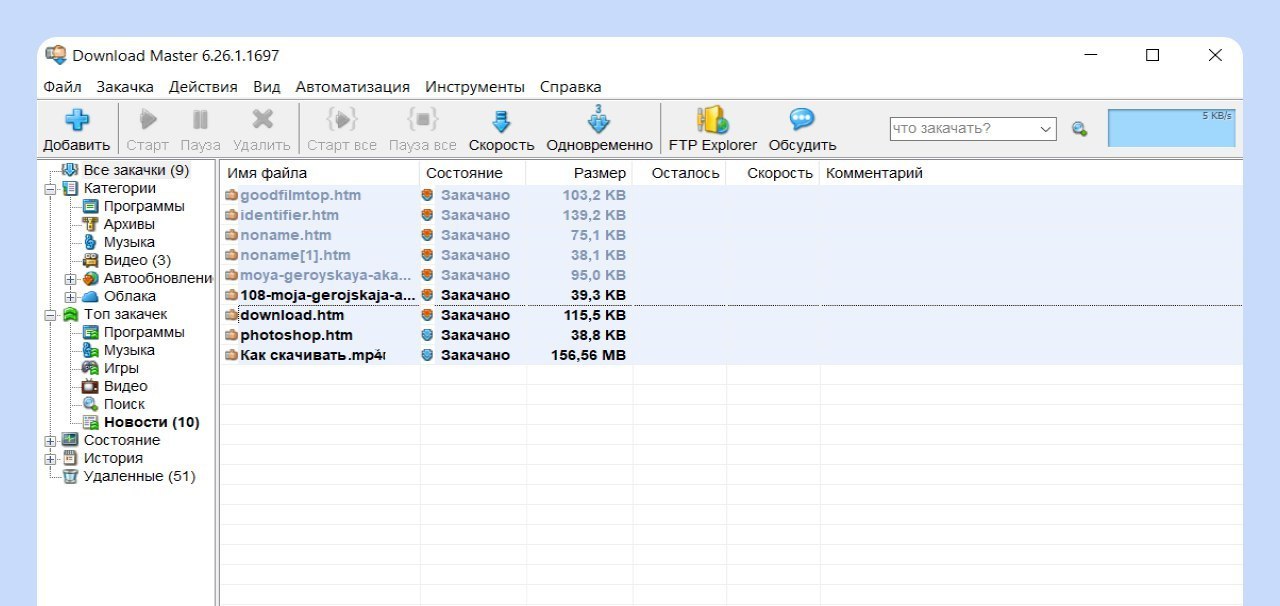Open the Автоматизация menu

[x=352, y=87]
